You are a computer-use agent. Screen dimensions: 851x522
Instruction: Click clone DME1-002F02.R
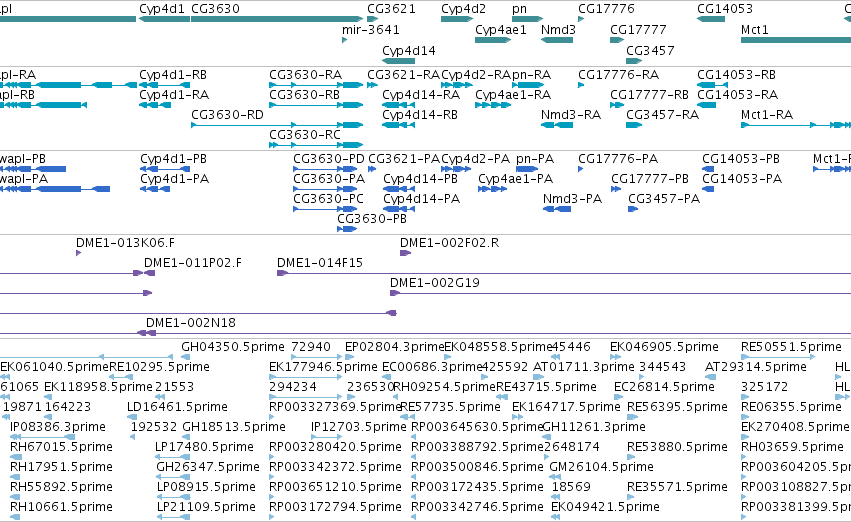(449, 243)
